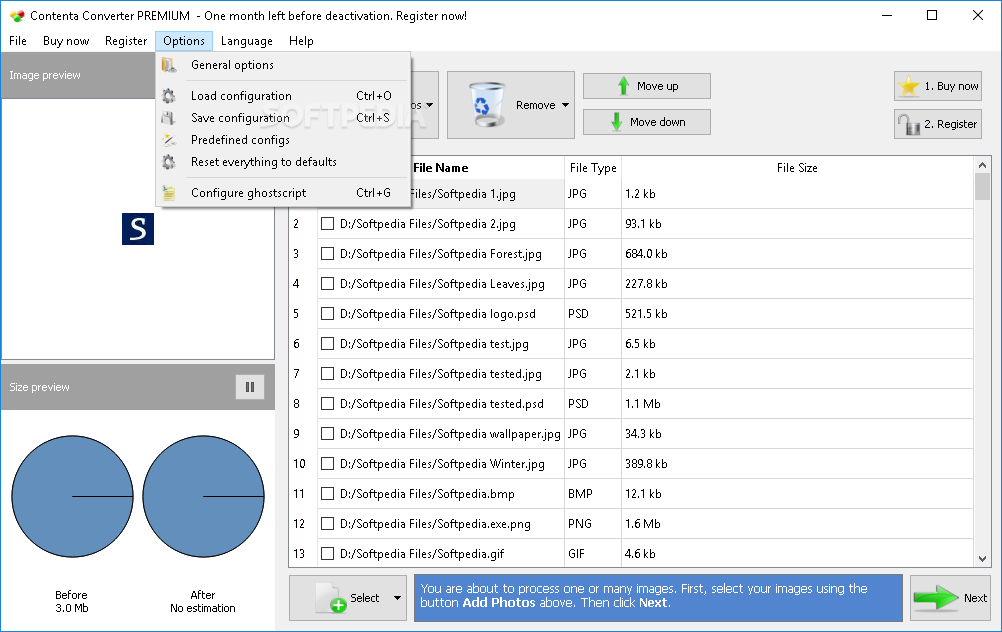Open the Register menu
This screenshot has width=1002, height=632.
126,41
